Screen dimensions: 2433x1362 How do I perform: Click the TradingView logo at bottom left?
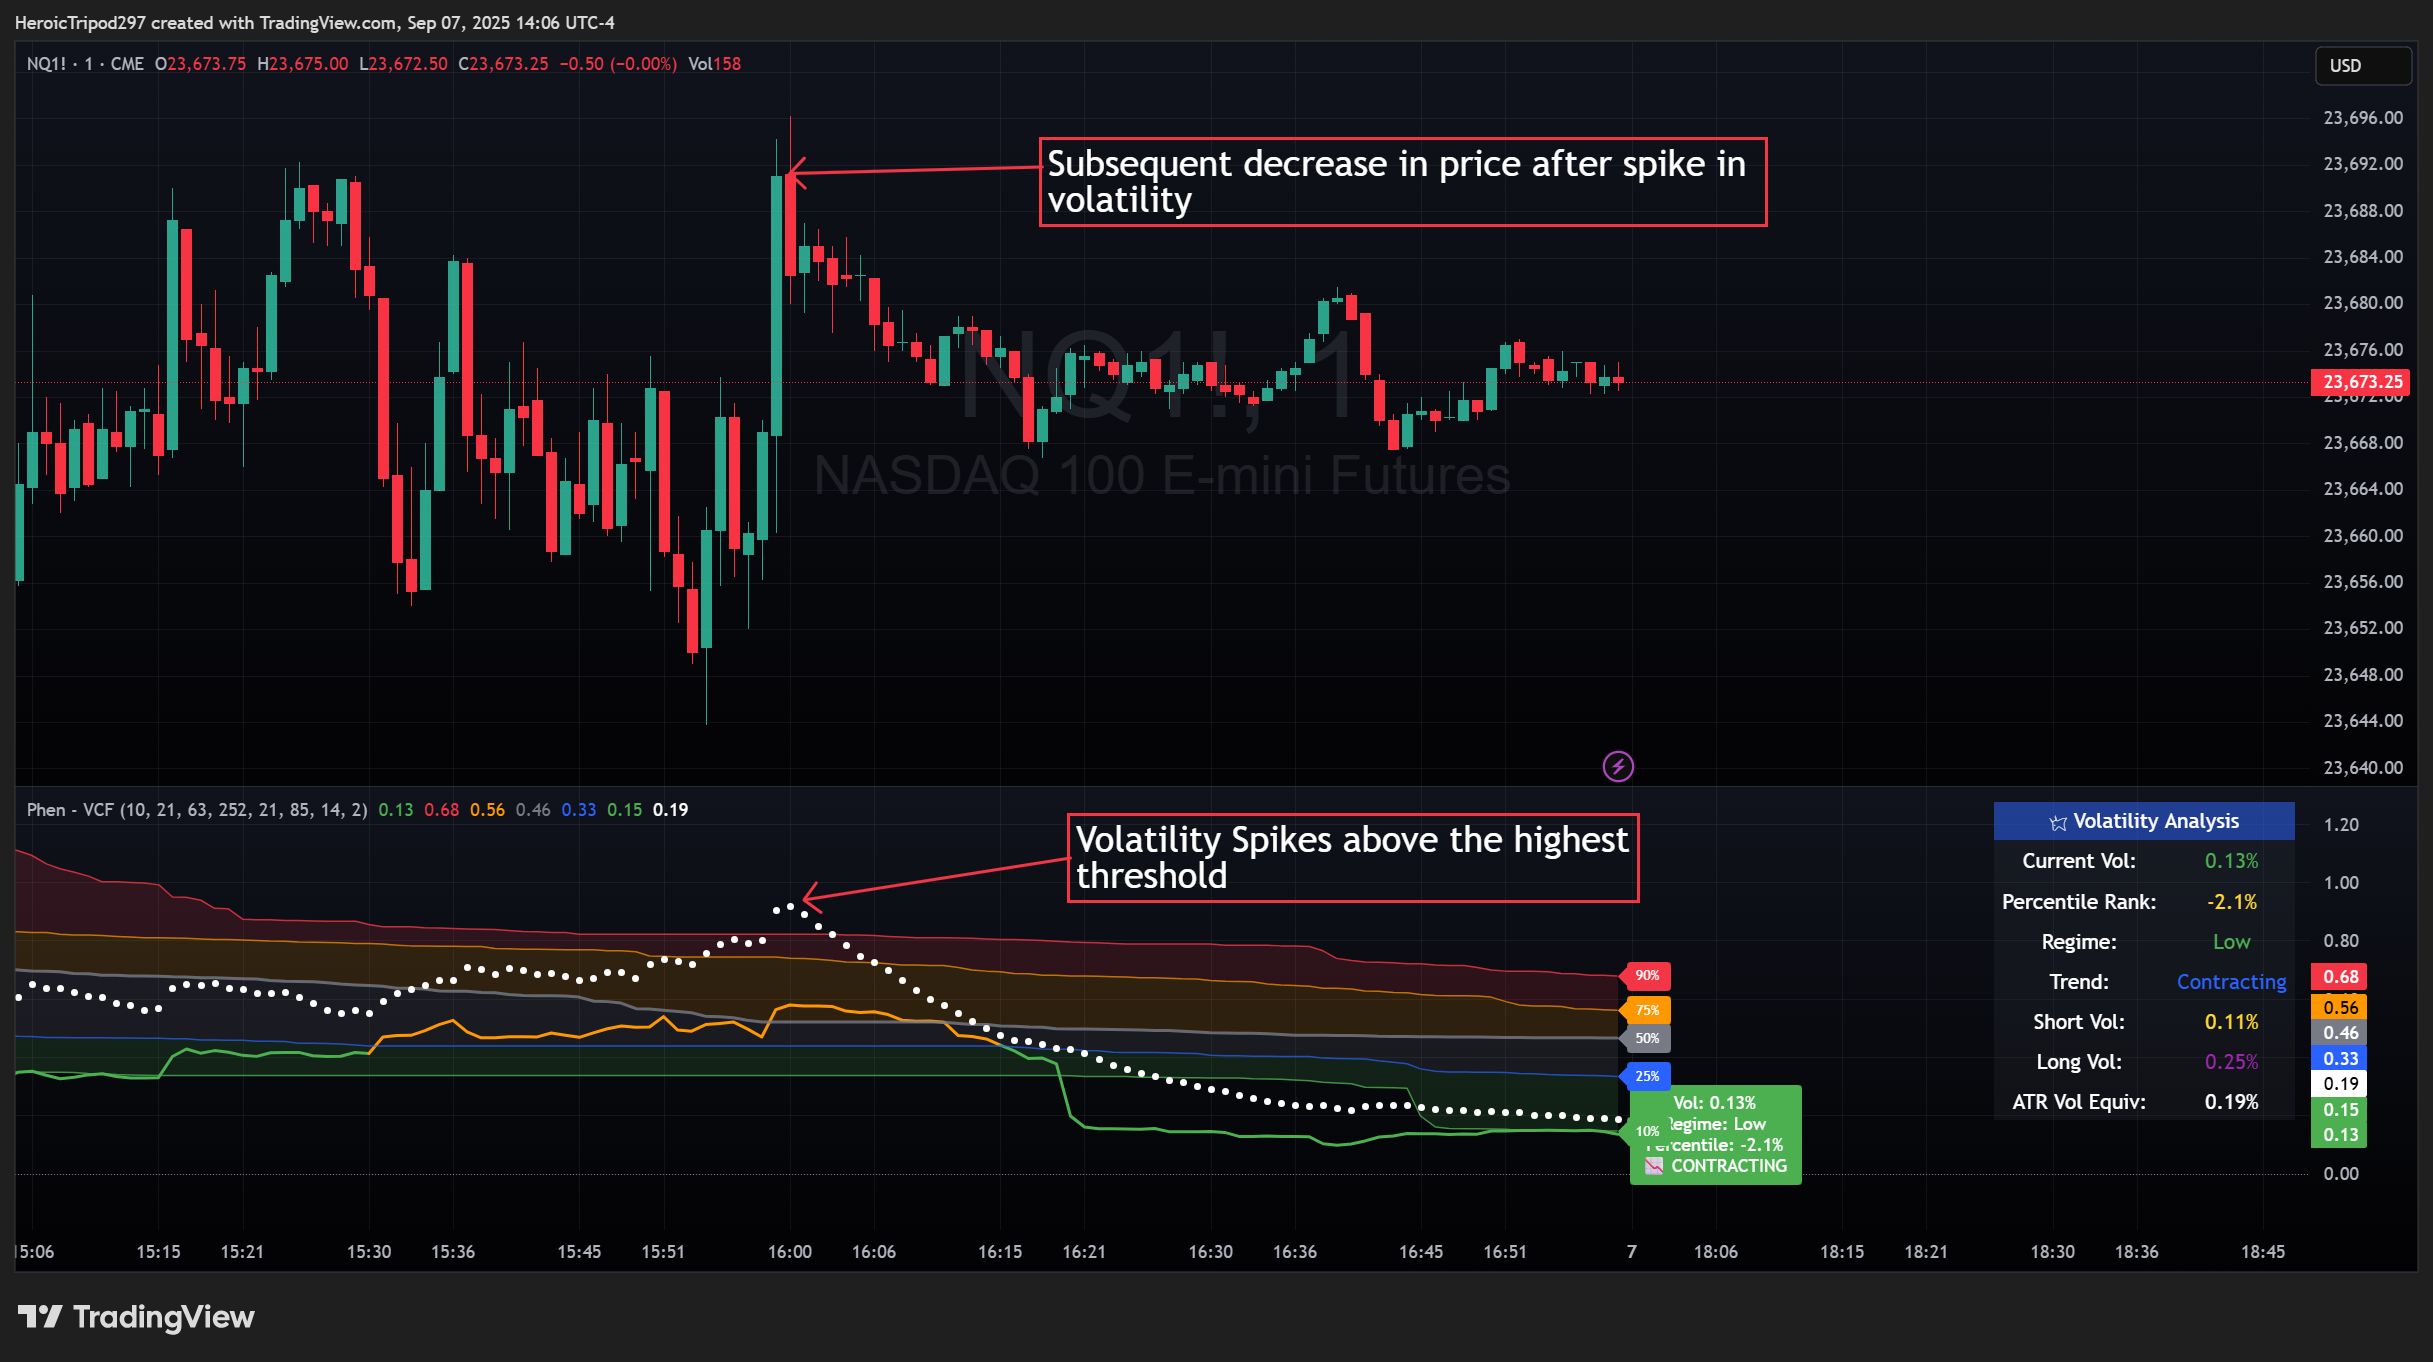pyautogui.click(x=136, y=1317)
